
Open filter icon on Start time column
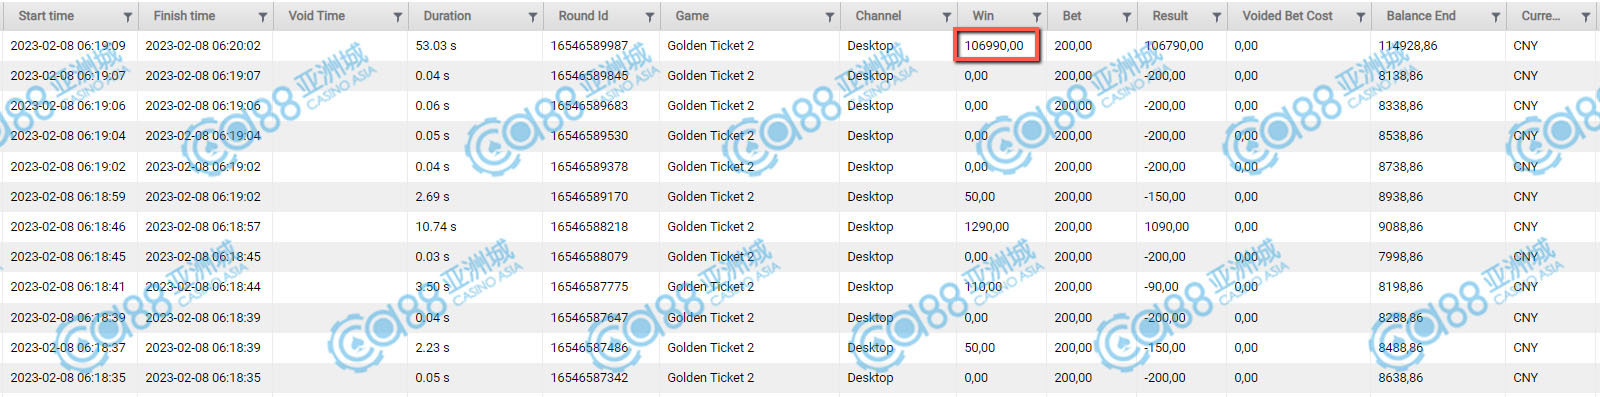[127, 17]
